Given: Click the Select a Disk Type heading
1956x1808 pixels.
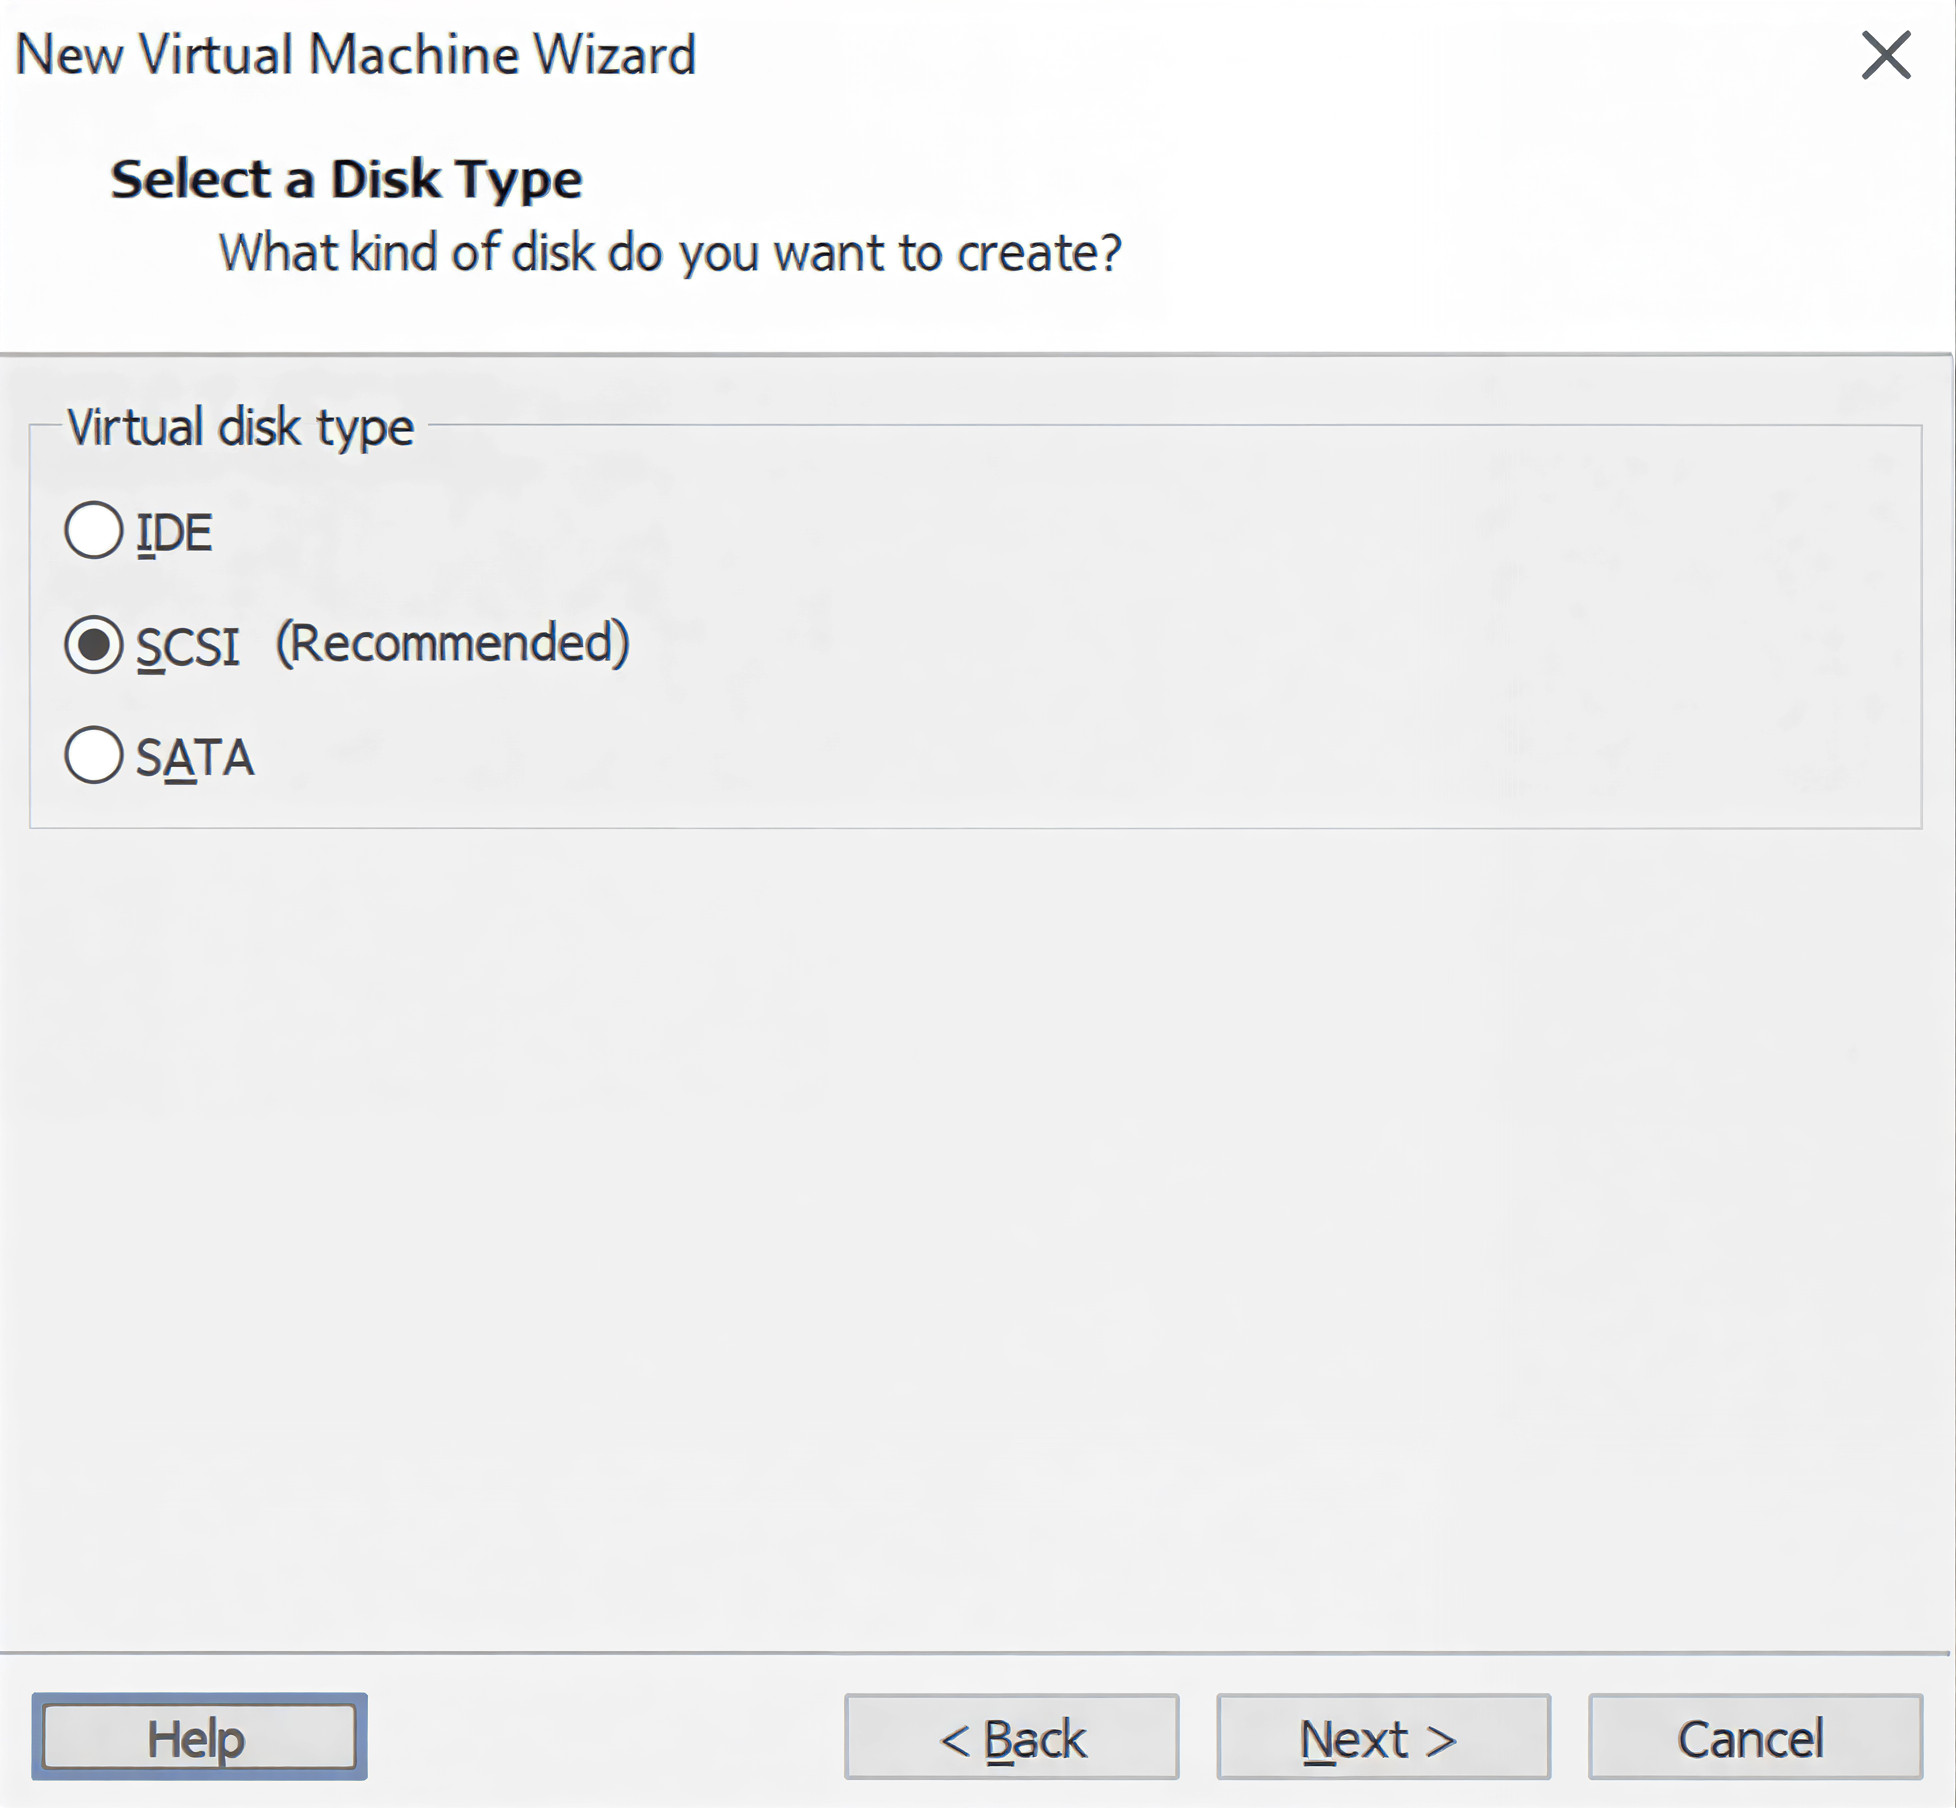Looking at the screenshot, I should (346, 180).
